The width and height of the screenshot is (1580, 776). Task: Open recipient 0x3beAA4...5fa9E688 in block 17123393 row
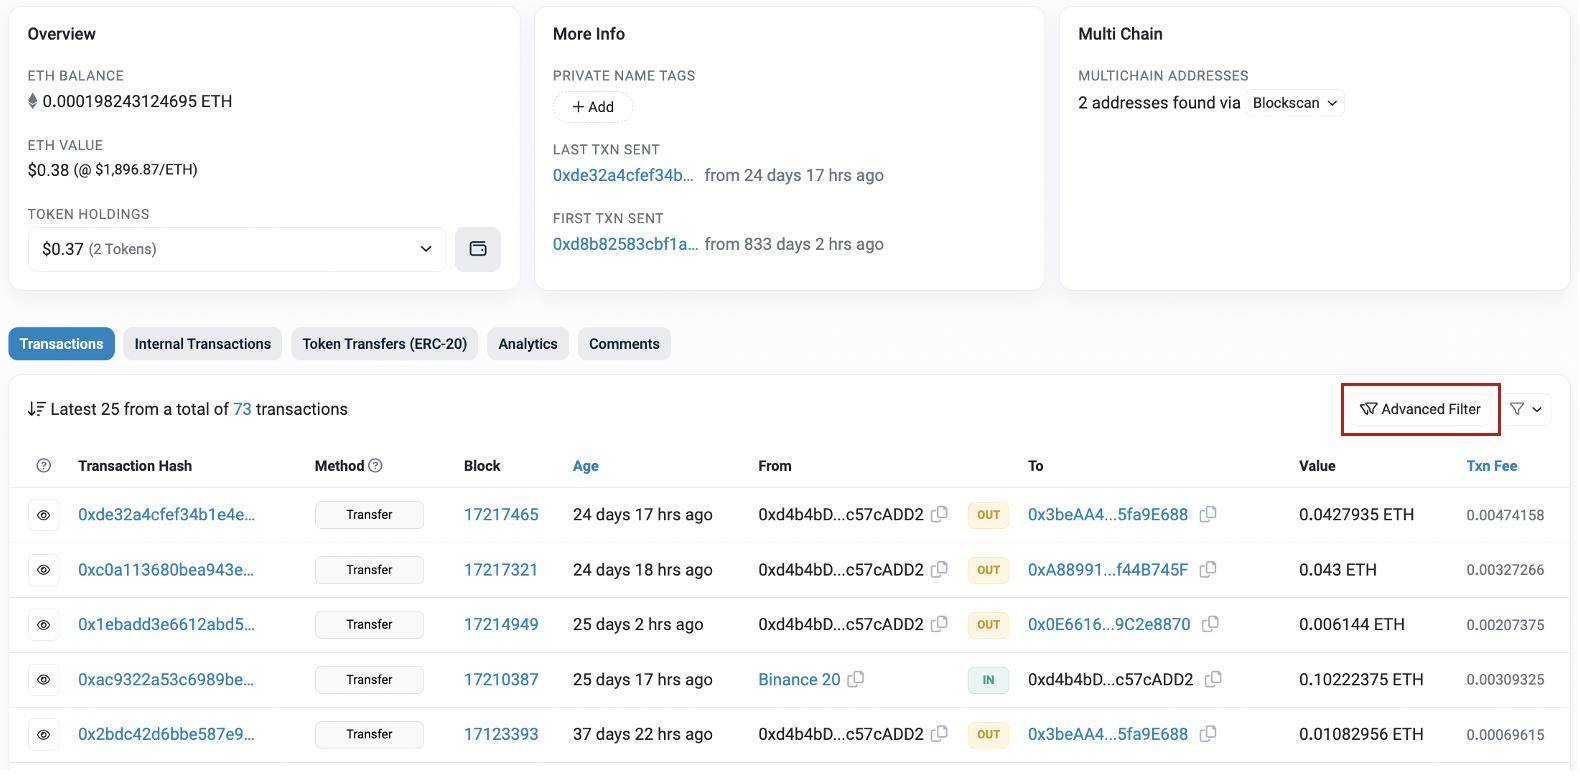pyautogui.click(x=1108, y=734)
